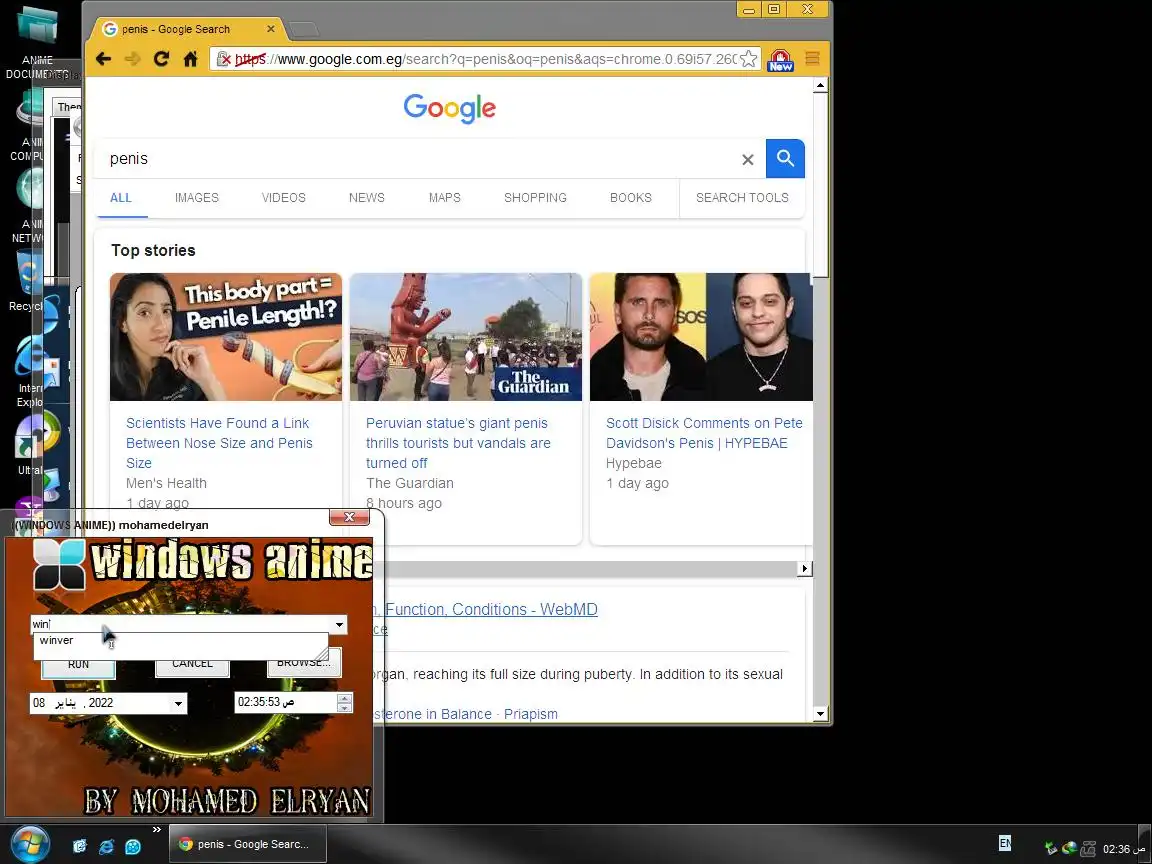Viewport: 1152px width, 864px height.
Task: Expand the run command combo box arrow
Action: click(x=339, y=624)
